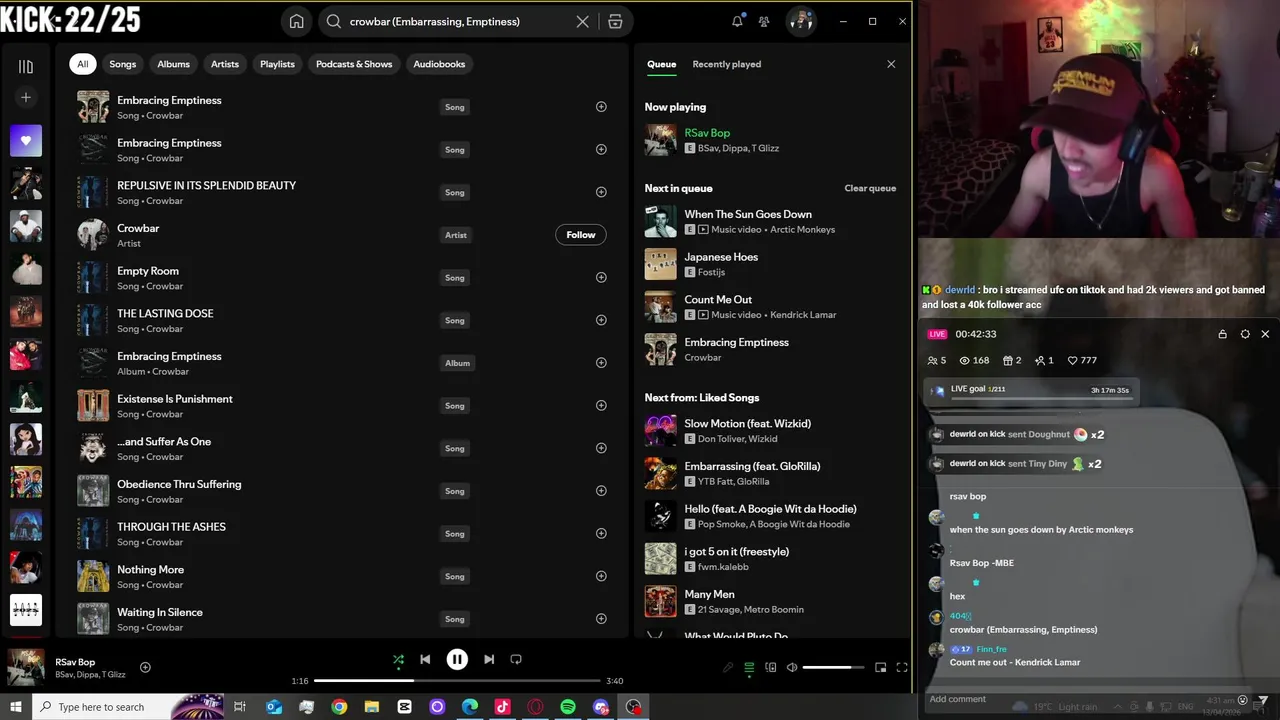This screenshot has height=720, width=1280.
Task: Select the Artists filter chip
Action: (225, 64)
